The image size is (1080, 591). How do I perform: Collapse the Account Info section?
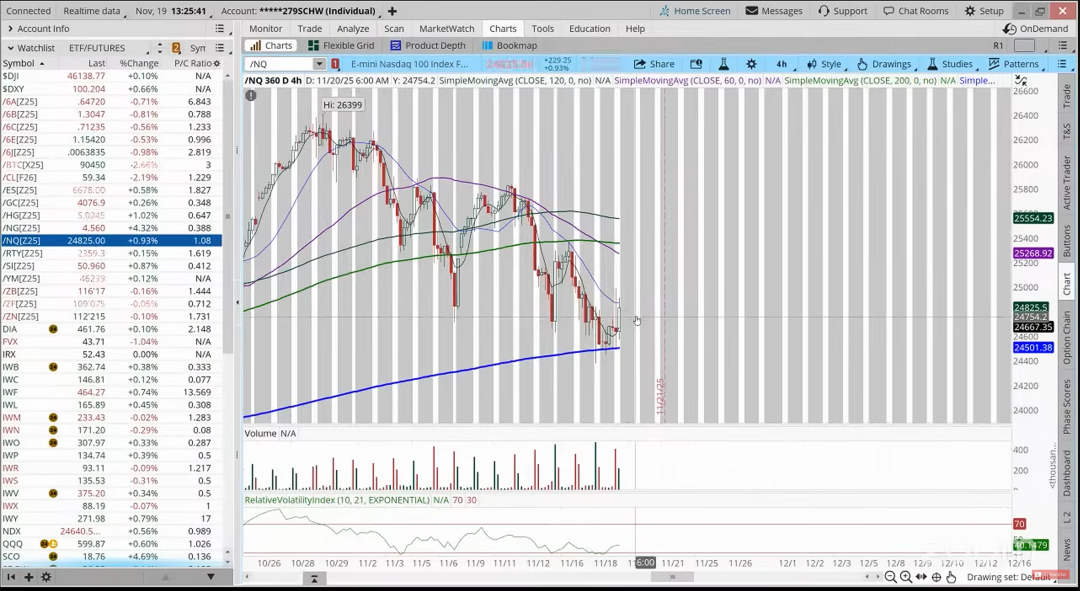11,28
